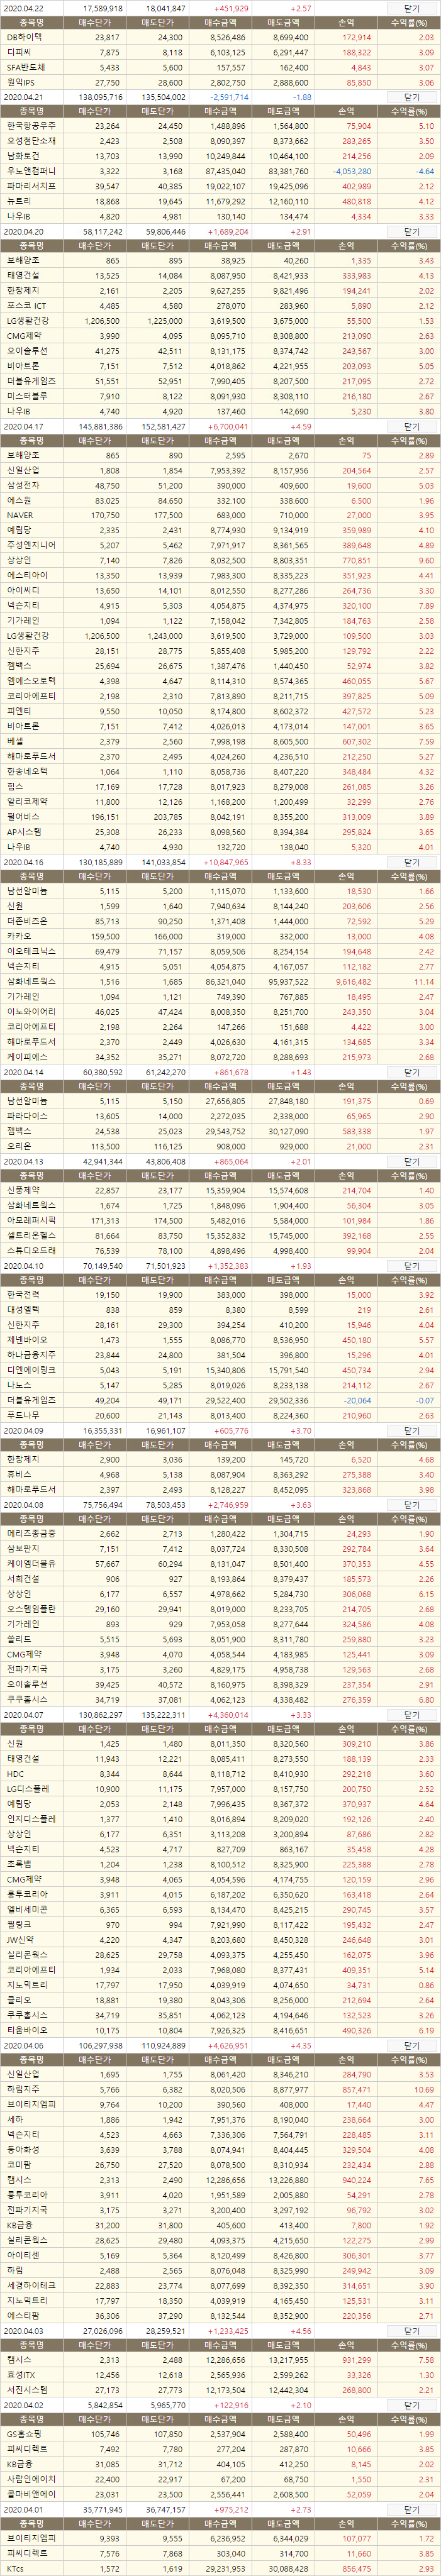This screenshot has width=441, height=2576.
Task: Close the 2020.04.06 trade list
Action: (x=411, y=2046)
